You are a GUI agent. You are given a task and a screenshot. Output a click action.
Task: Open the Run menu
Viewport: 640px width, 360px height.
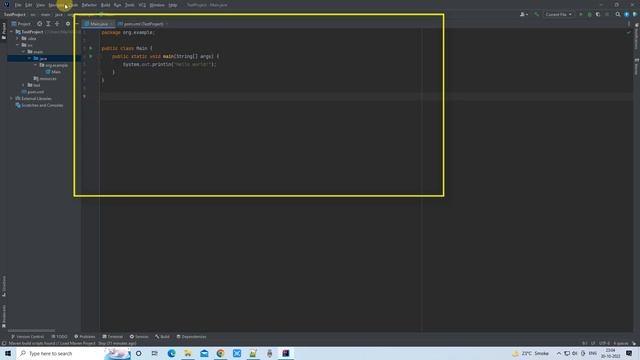[x=118, y=5]
